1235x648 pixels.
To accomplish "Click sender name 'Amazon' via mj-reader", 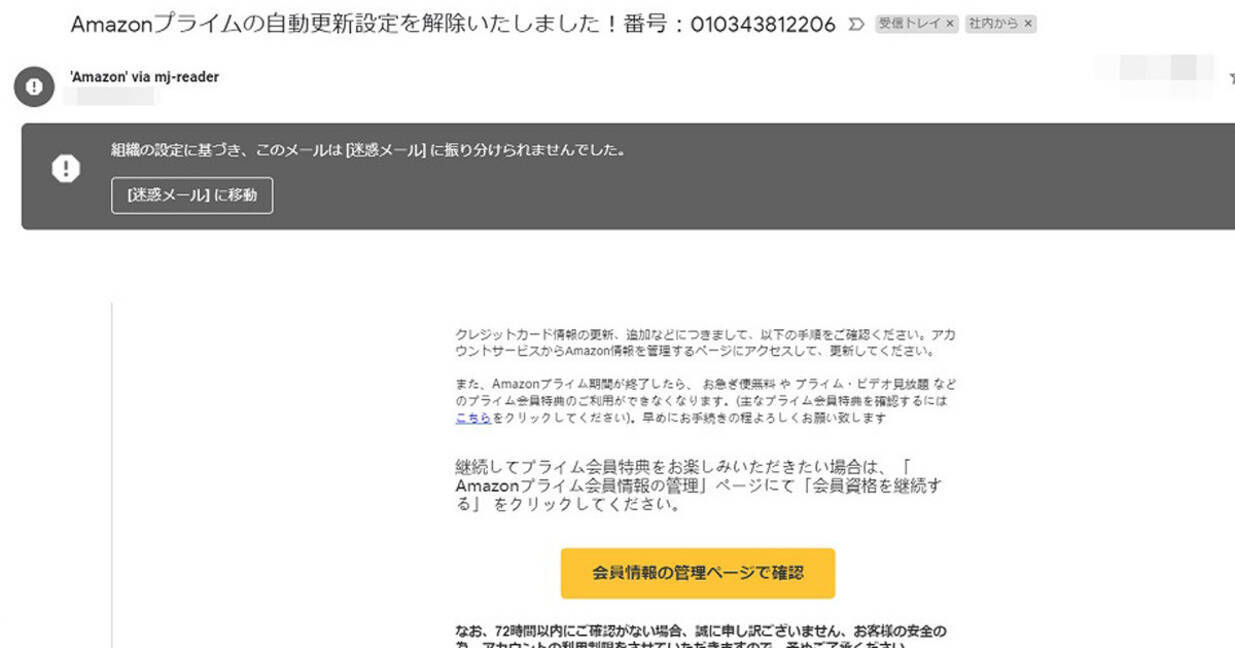I will (144, 77).
